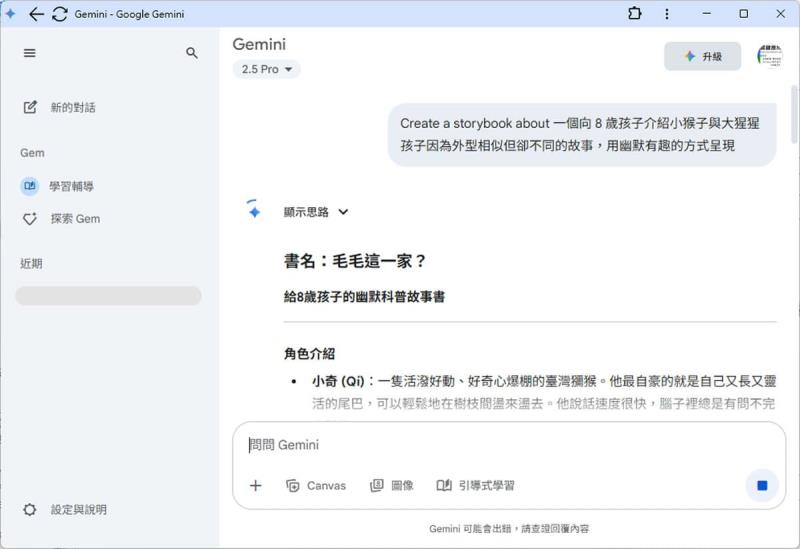This screenshot has height=549, width=800.
Task: Expand 顯示思路 thinking section
Action: point(316,212)
